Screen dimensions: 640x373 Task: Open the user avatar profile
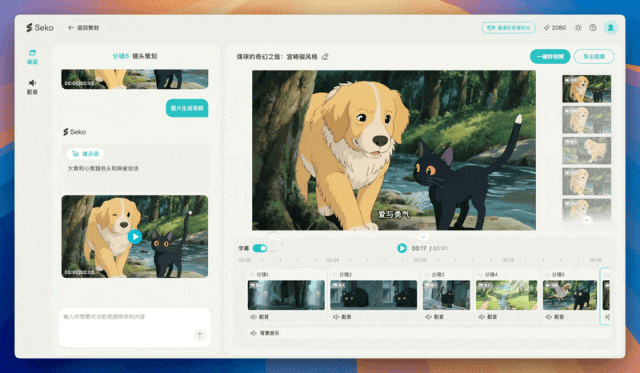tap(611, 28)
